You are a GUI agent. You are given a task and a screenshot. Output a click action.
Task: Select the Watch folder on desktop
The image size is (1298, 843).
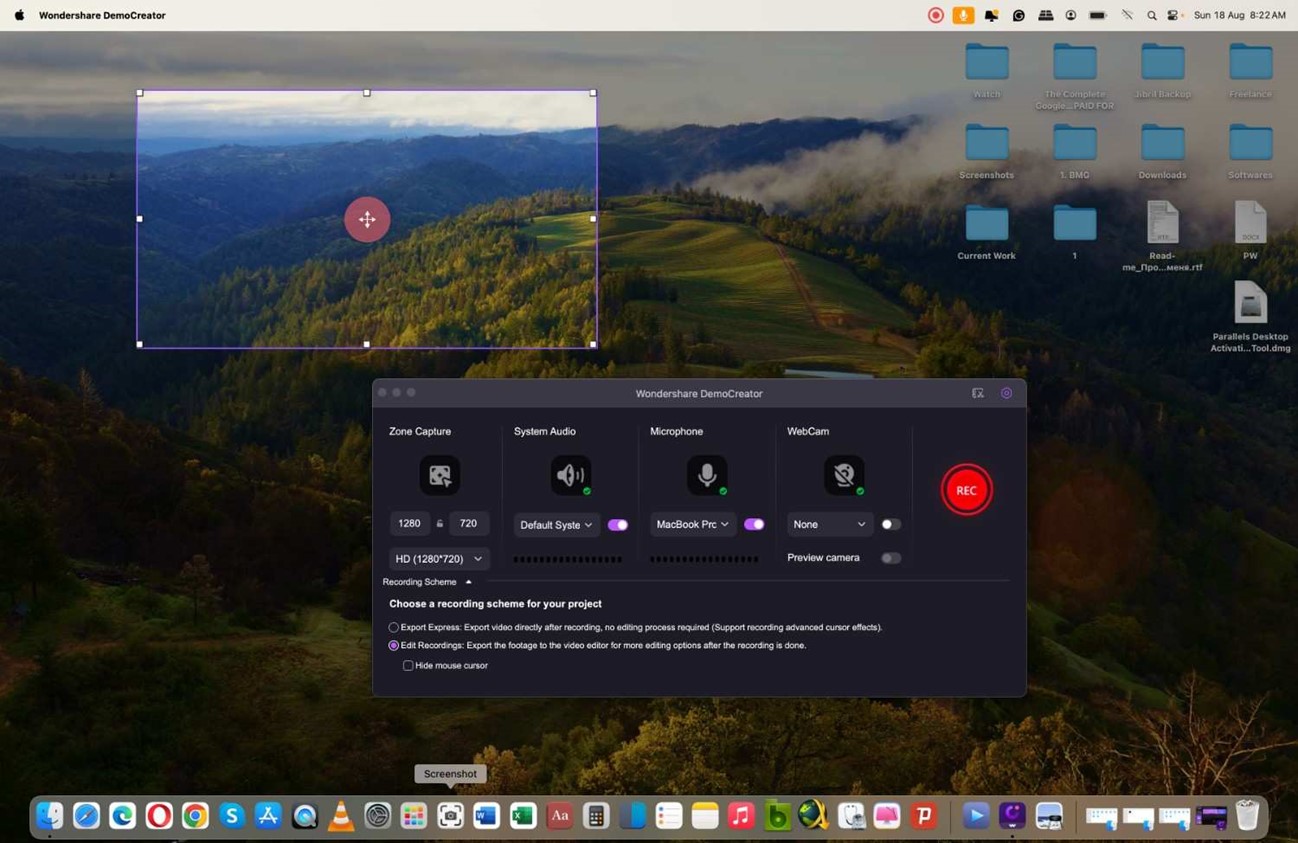[987, 71]
